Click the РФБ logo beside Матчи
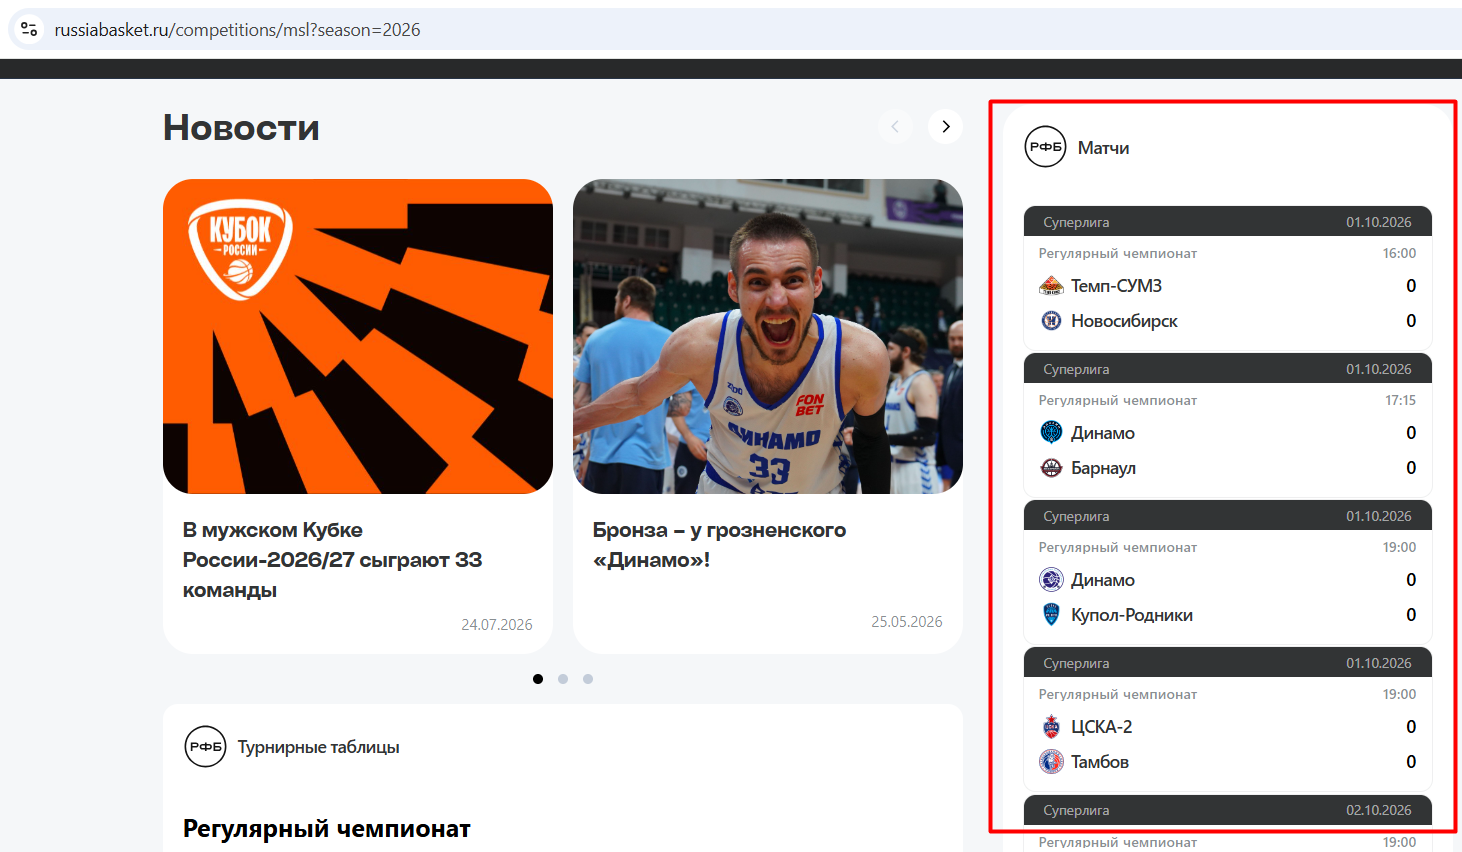 pyautogui.click(x=1046, y=147)
